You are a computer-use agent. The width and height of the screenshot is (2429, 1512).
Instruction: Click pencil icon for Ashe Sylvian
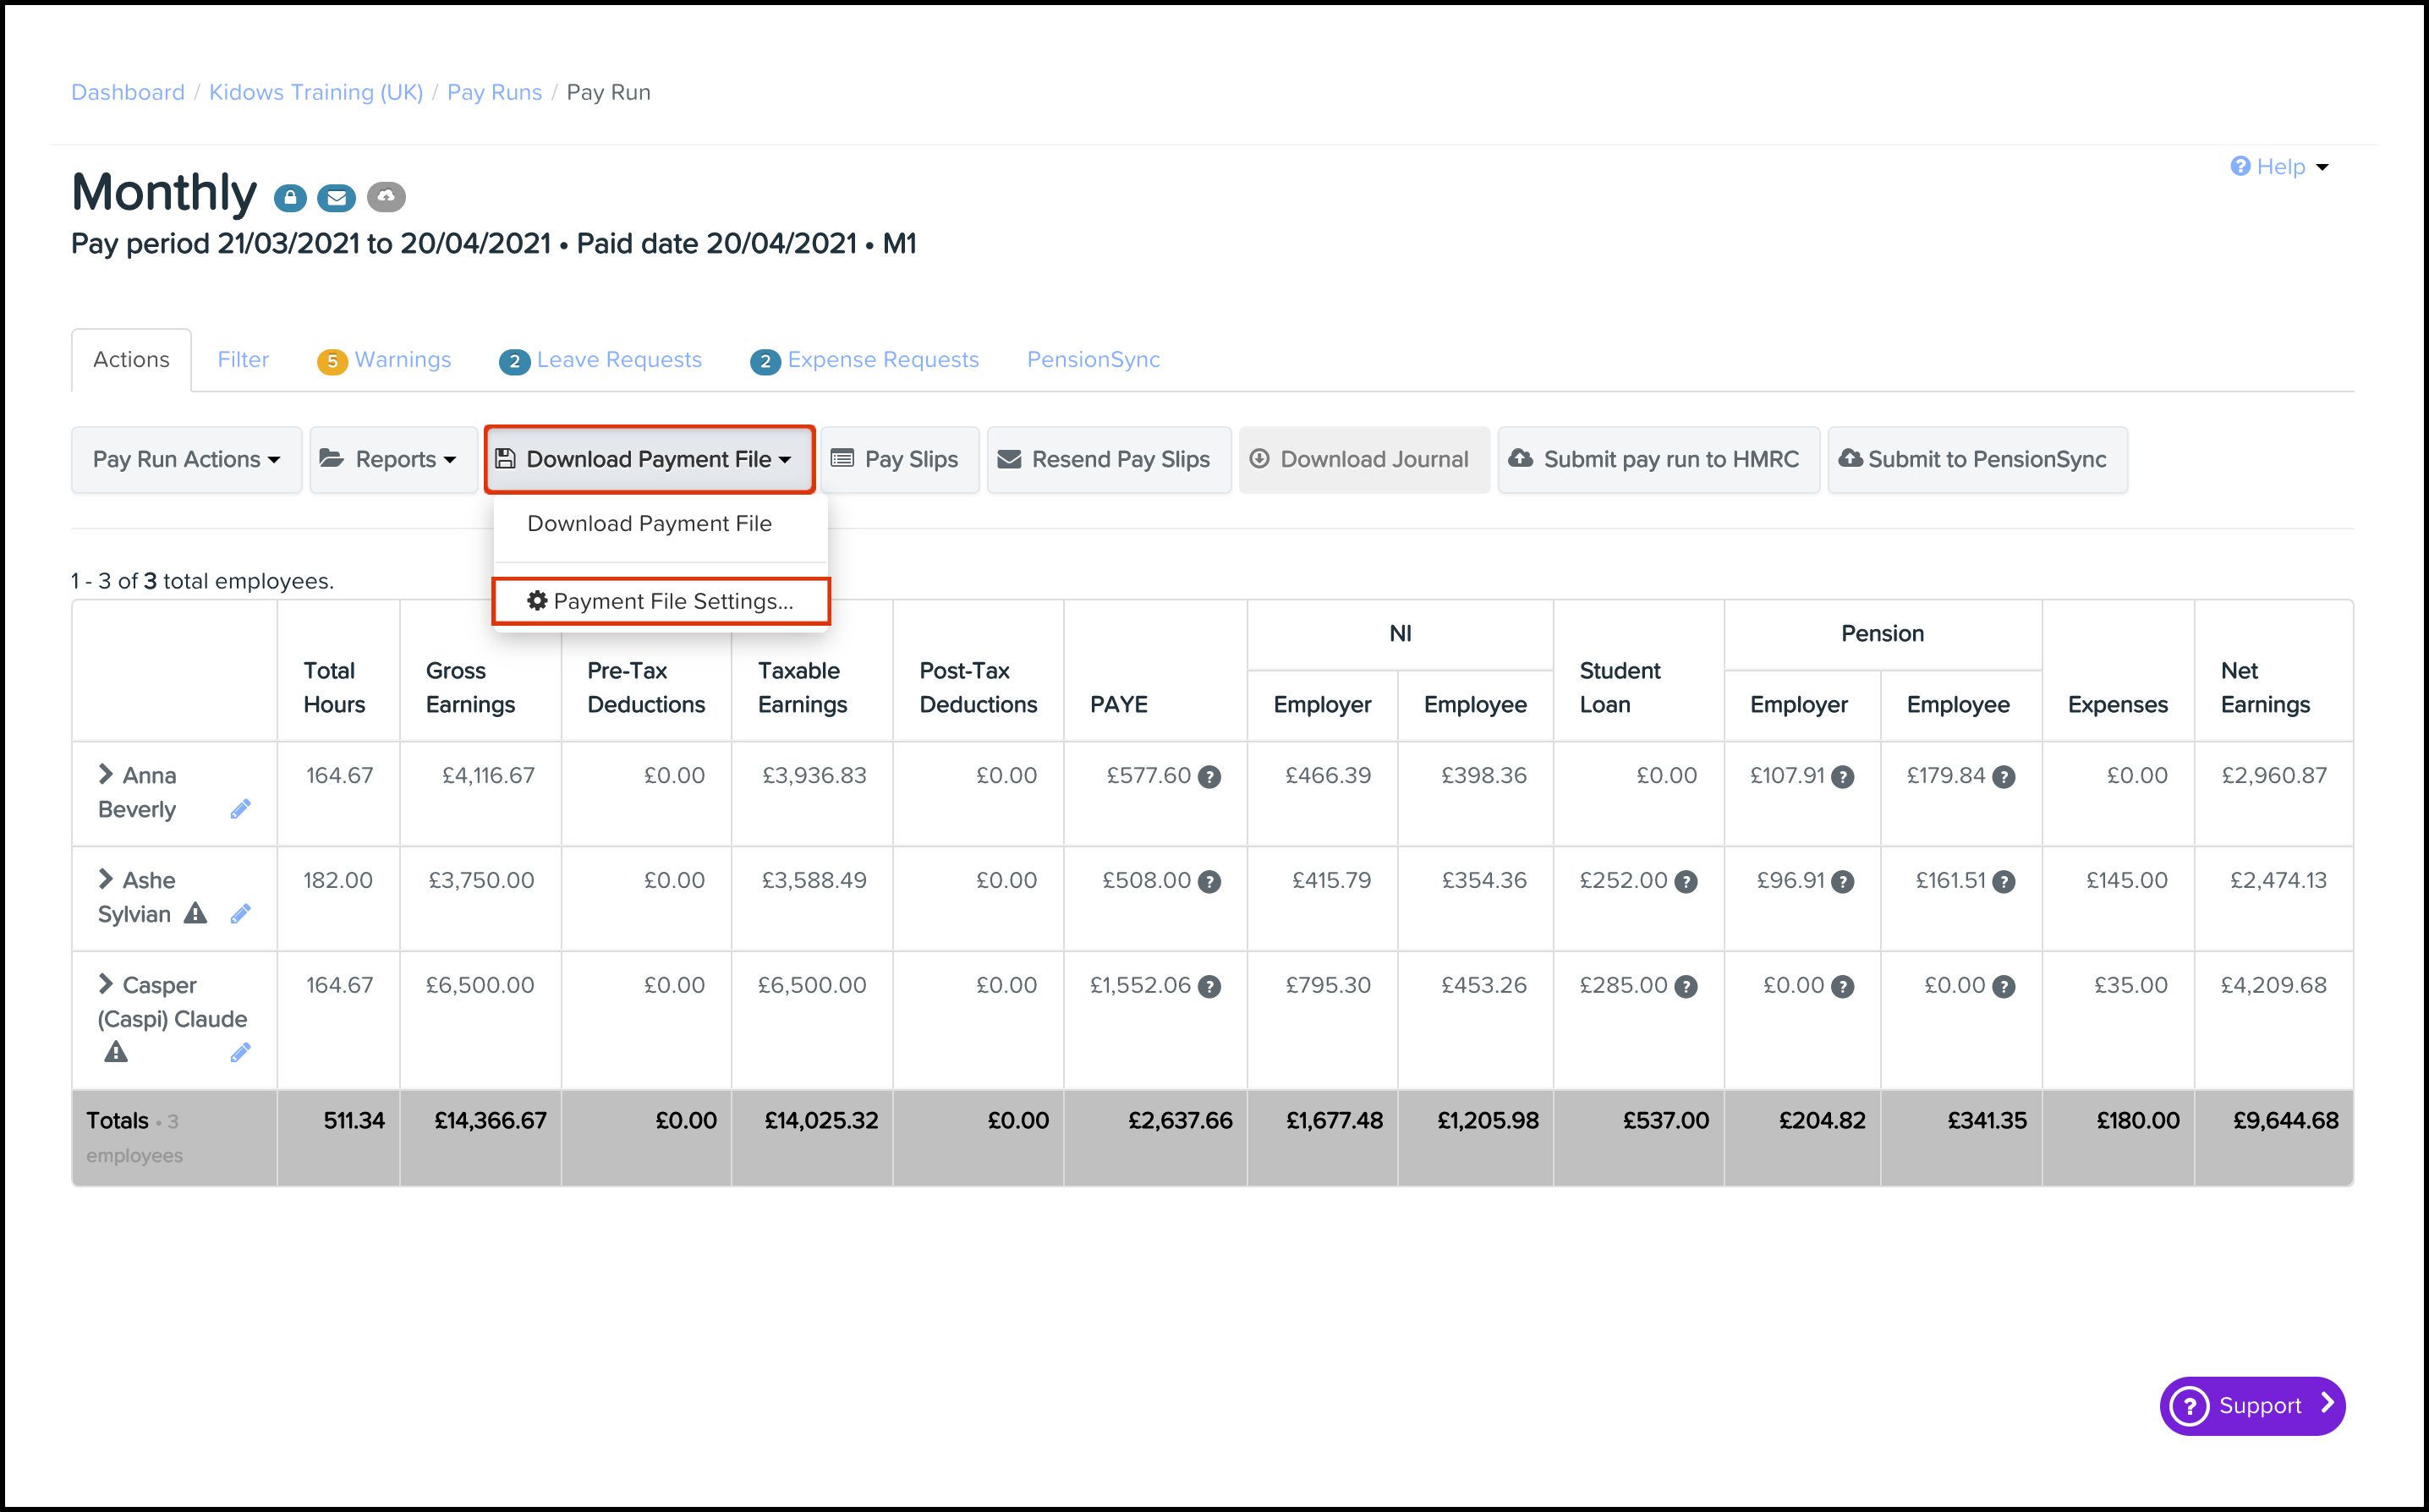[240, 914]
